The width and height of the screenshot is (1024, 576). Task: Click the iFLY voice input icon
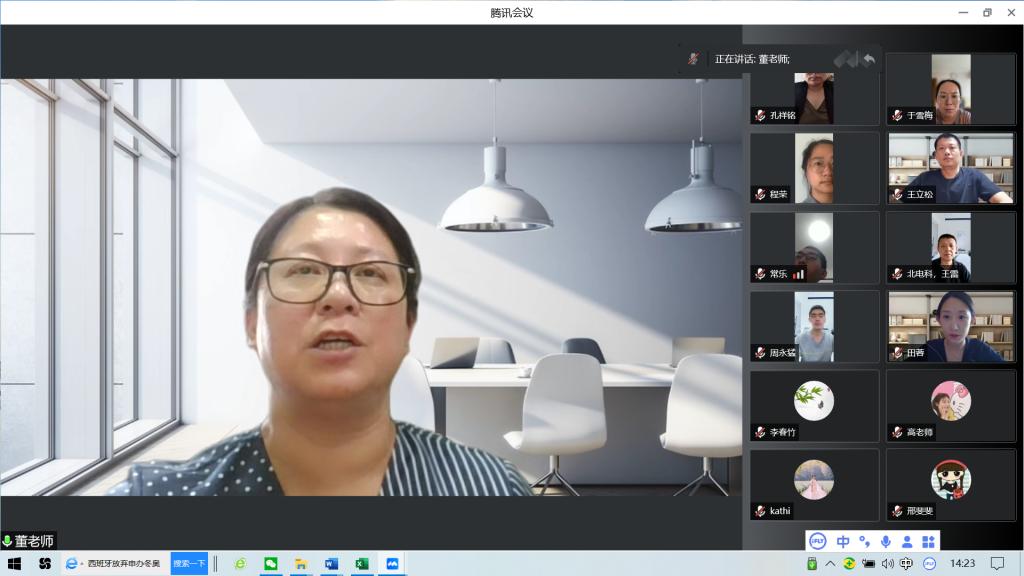pyautogui.click(x=817, y=540)
